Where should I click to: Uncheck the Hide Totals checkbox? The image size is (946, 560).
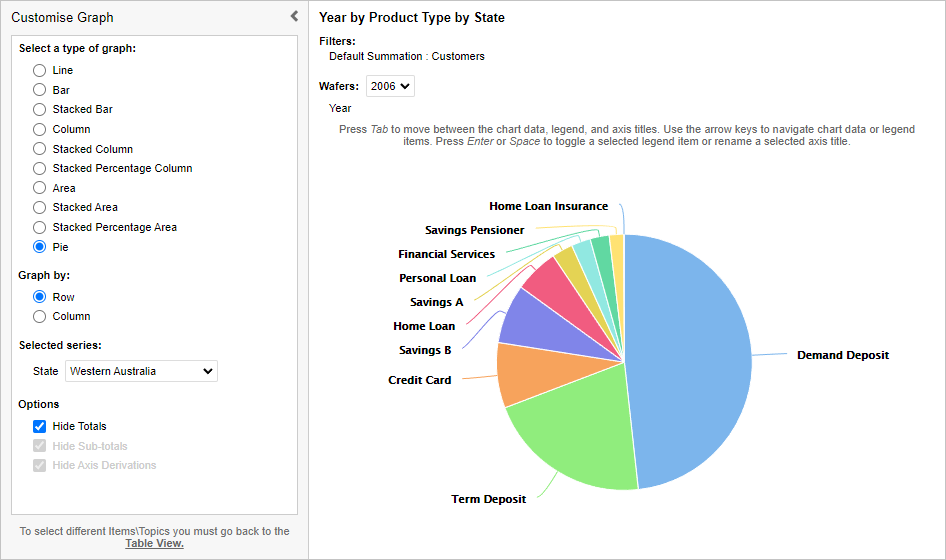pos(40,427)
